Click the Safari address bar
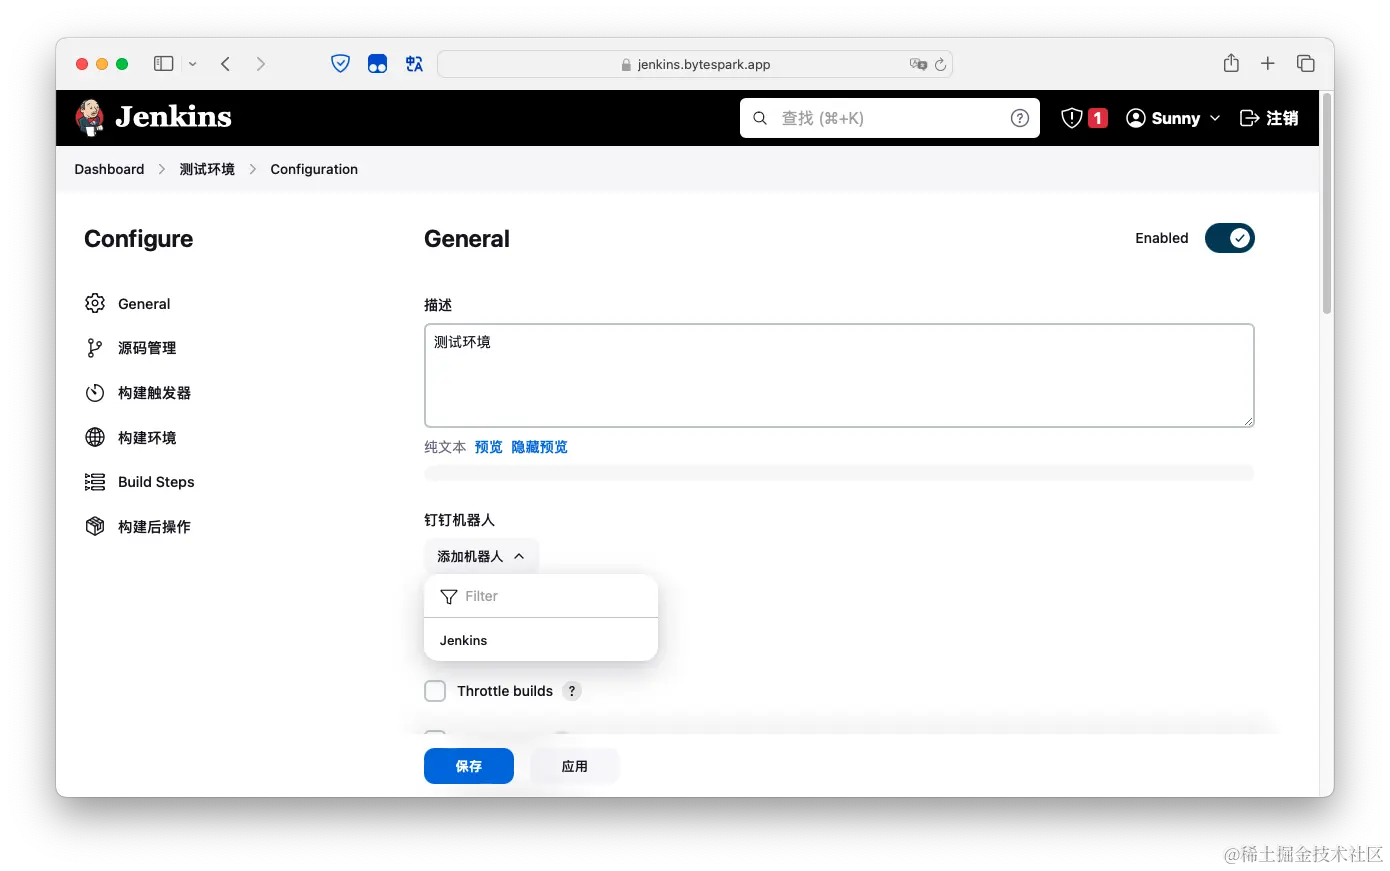Viewport: 1390px width, 871px height. pos(695,64)
